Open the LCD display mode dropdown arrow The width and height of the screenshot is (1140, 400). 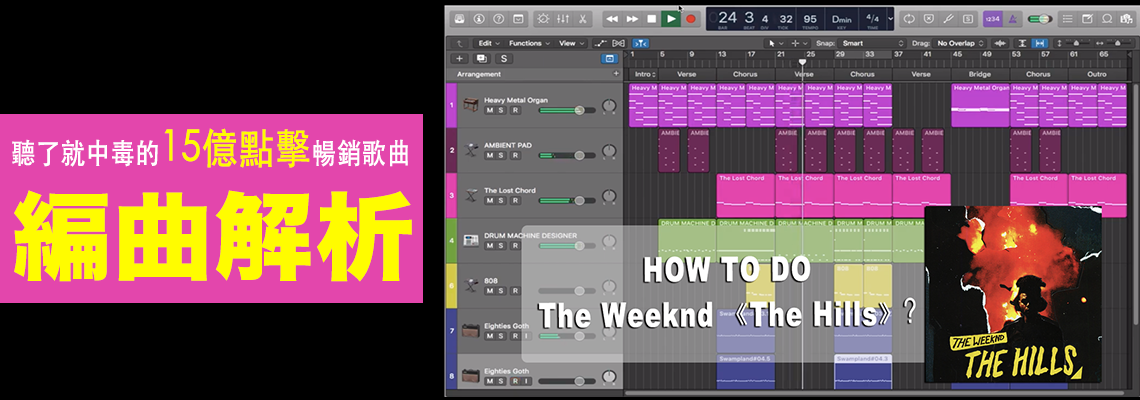coord(891,19)
